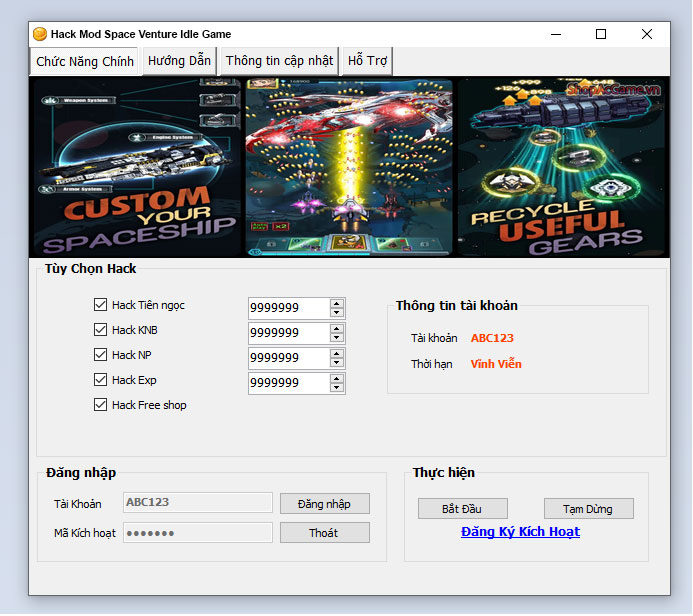This screenshot has height=616, width=693.
Task: Click the middle gameplay banner image
Action: (349, 167)
